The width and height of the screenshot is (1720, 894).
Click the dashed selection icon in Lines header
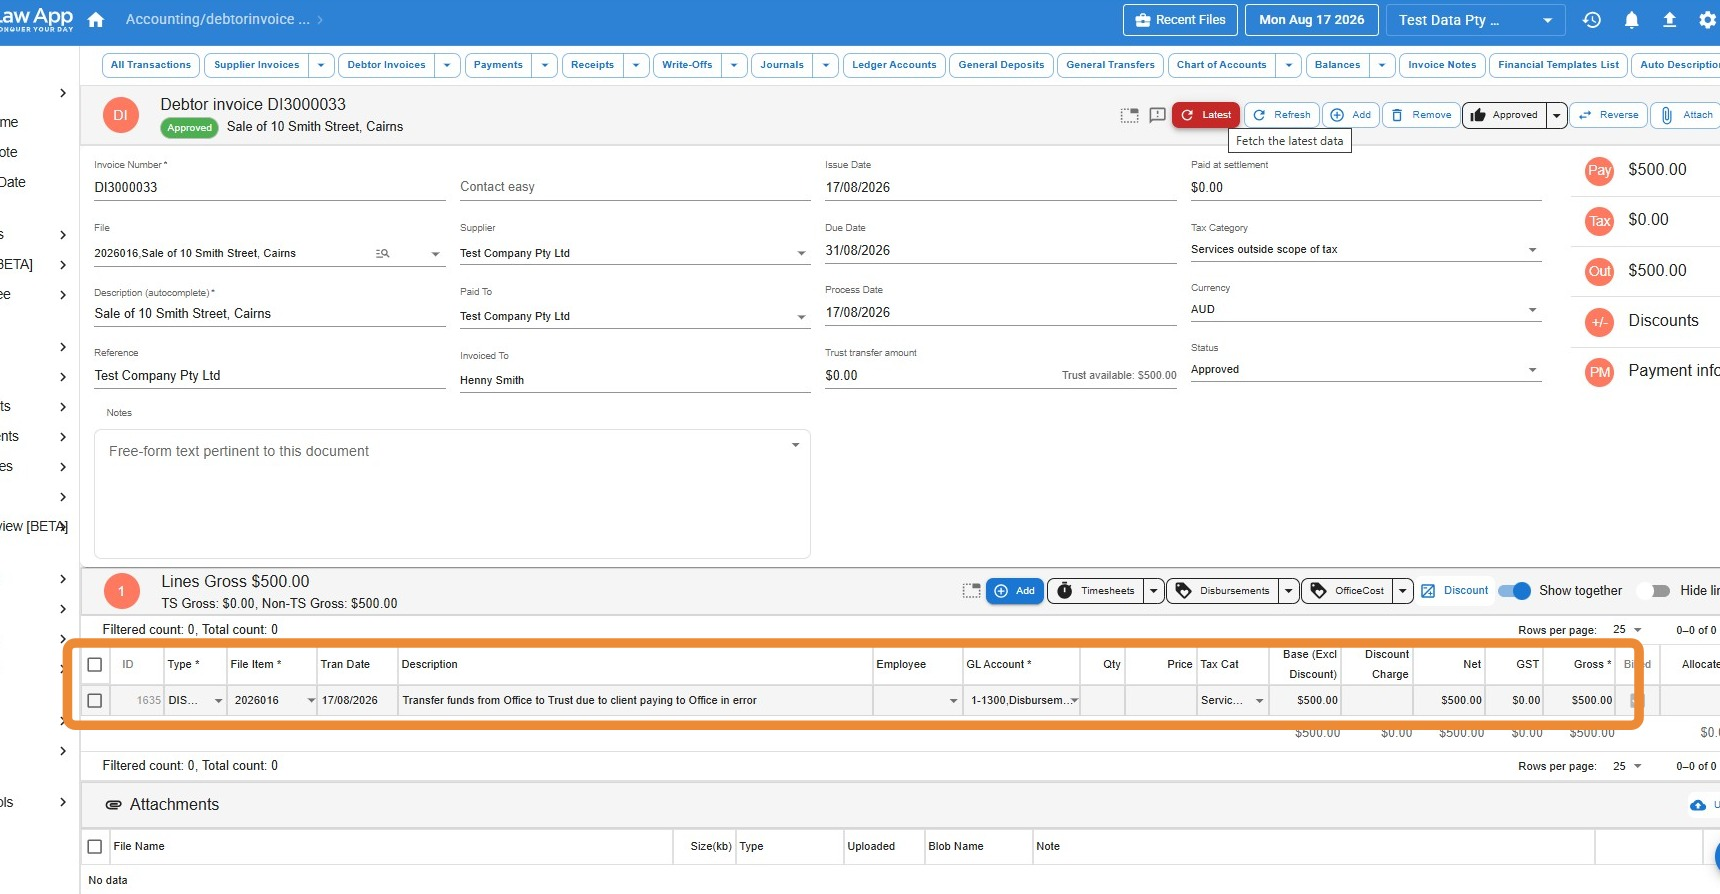coord(971,591)
